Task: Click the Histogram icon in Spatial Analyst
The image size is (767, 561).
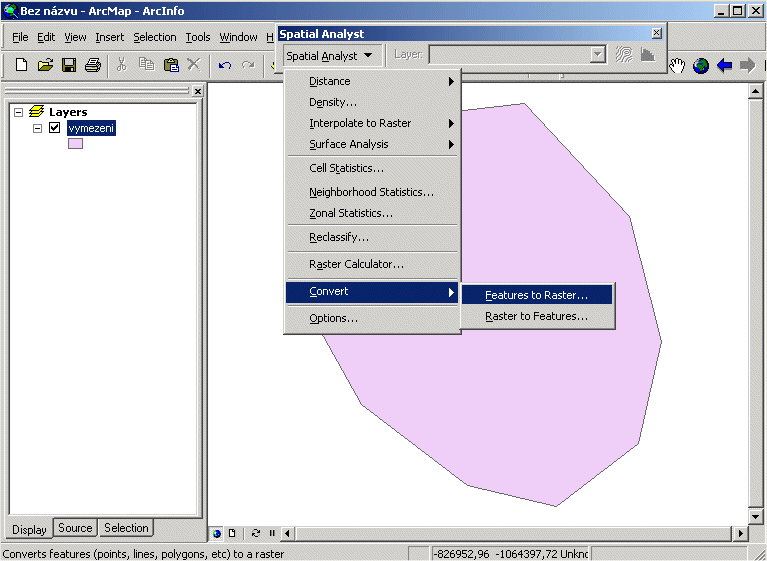Action: 648,55
